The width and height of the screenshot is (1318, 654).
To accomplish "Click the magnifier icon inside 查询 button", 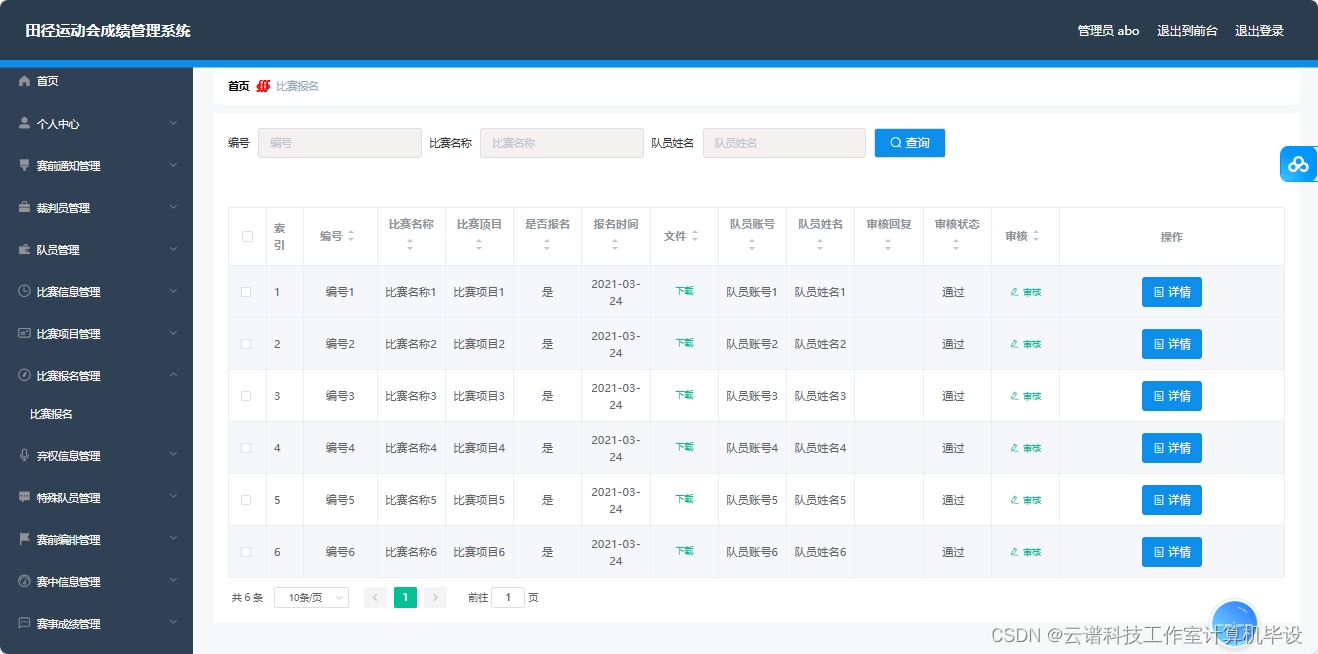I will [x=896, y=142].
